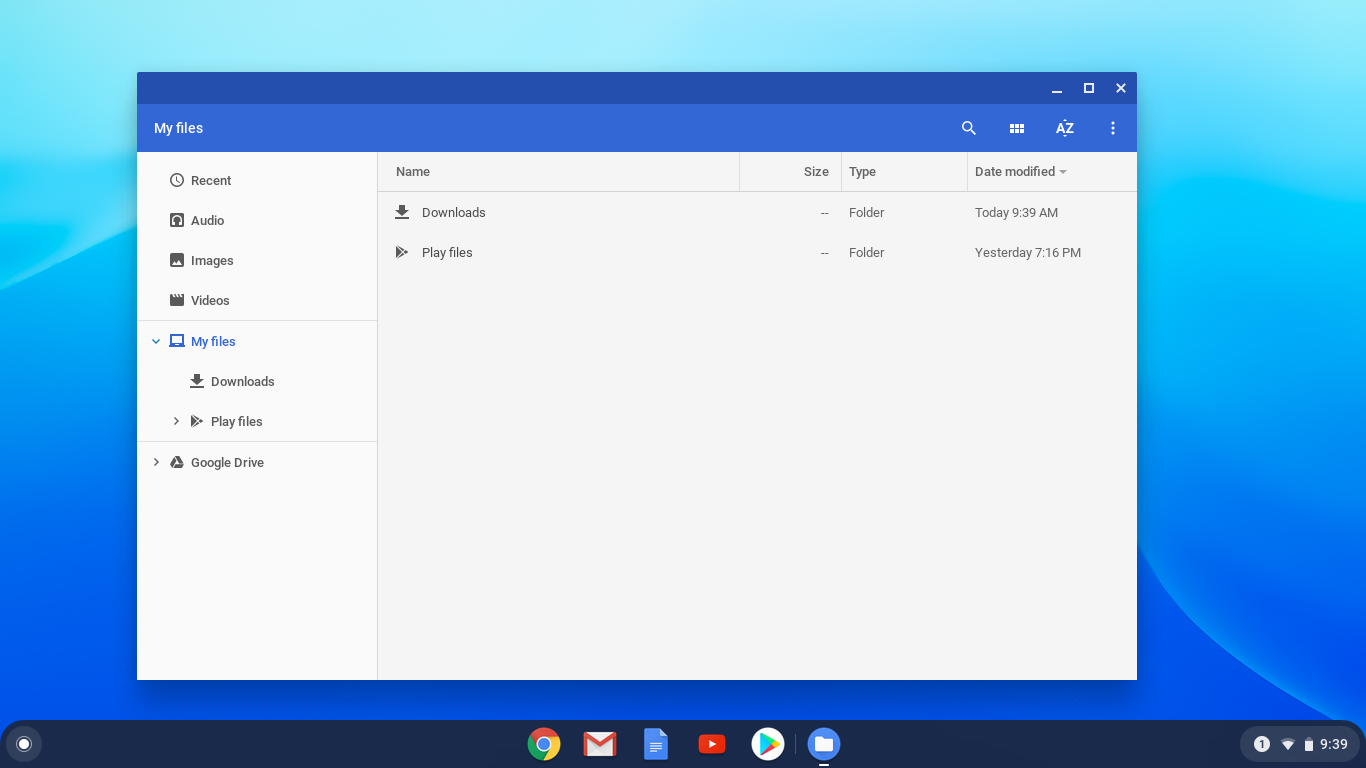Select My files in the sidebar
Screen dimensions: 1366x768
click(x=257, y=341)
